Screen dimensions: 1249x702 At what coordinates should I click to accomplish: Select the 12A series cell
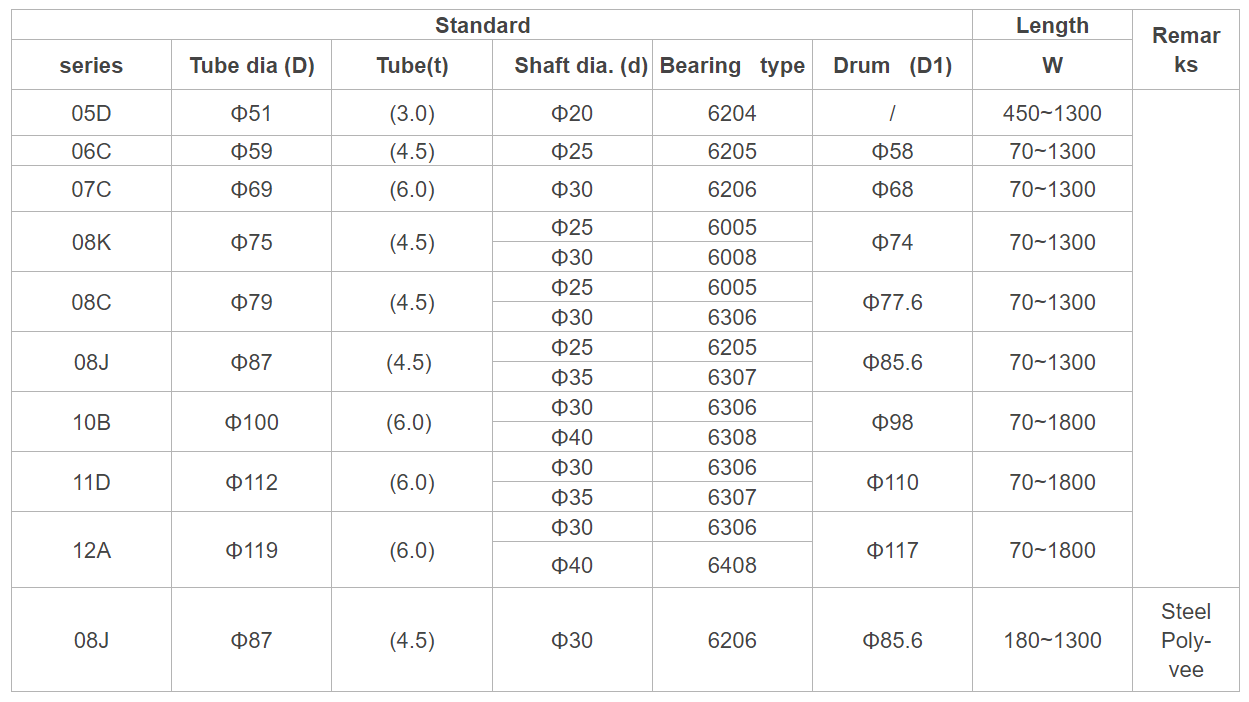click(x=92, y=550)
